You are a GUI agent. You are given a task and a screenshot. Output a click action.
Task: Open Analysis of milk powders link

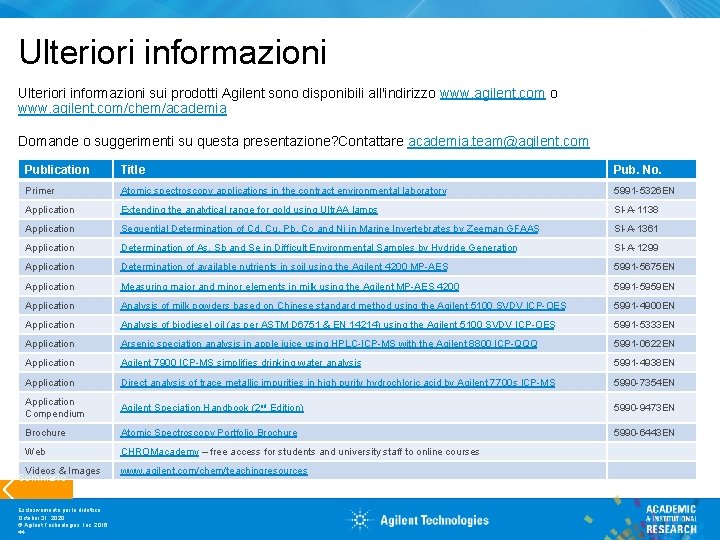tap(343, 306)
